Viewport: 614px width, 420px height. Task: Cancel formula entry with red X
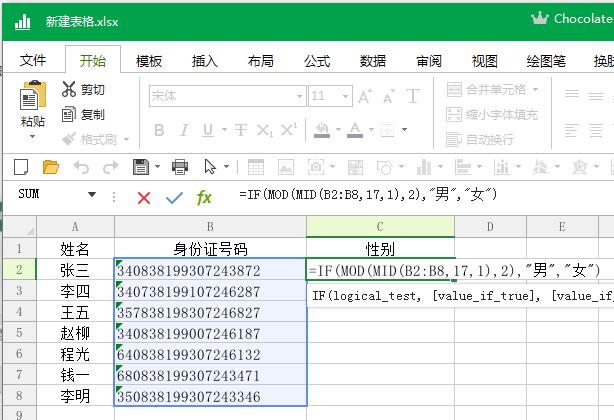[x=144, y=197]
